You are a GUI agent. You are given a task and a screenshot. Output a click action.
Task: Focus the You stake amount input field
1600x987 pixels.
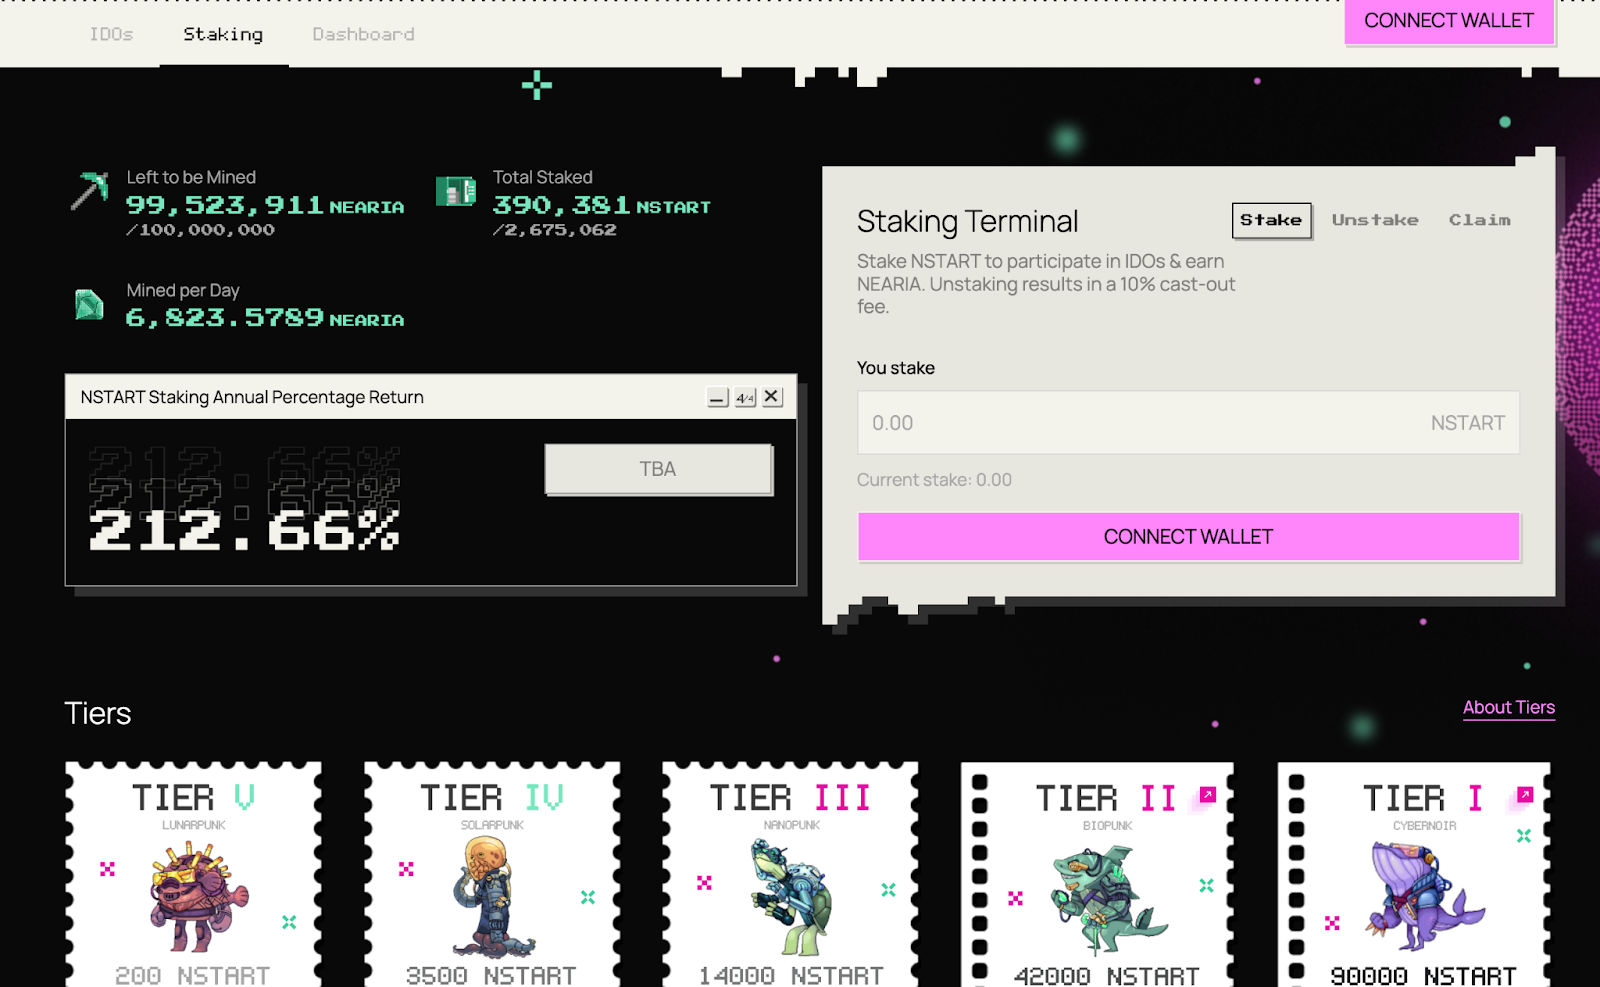coord(1188,423)
